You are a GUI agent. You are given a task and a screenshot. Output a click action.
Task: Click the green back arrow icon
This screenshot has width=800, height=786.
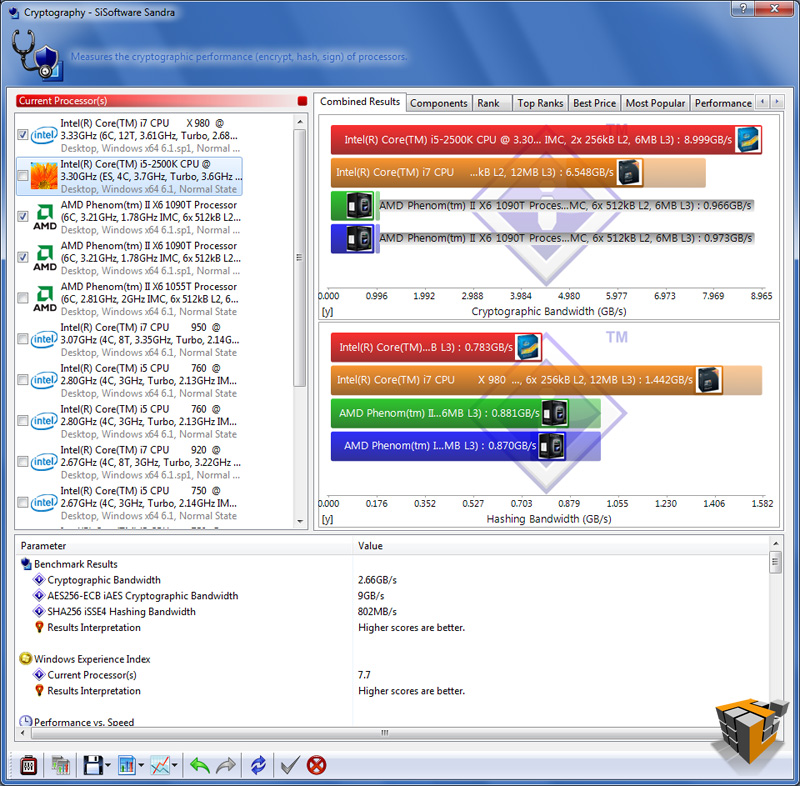(199, 765)
